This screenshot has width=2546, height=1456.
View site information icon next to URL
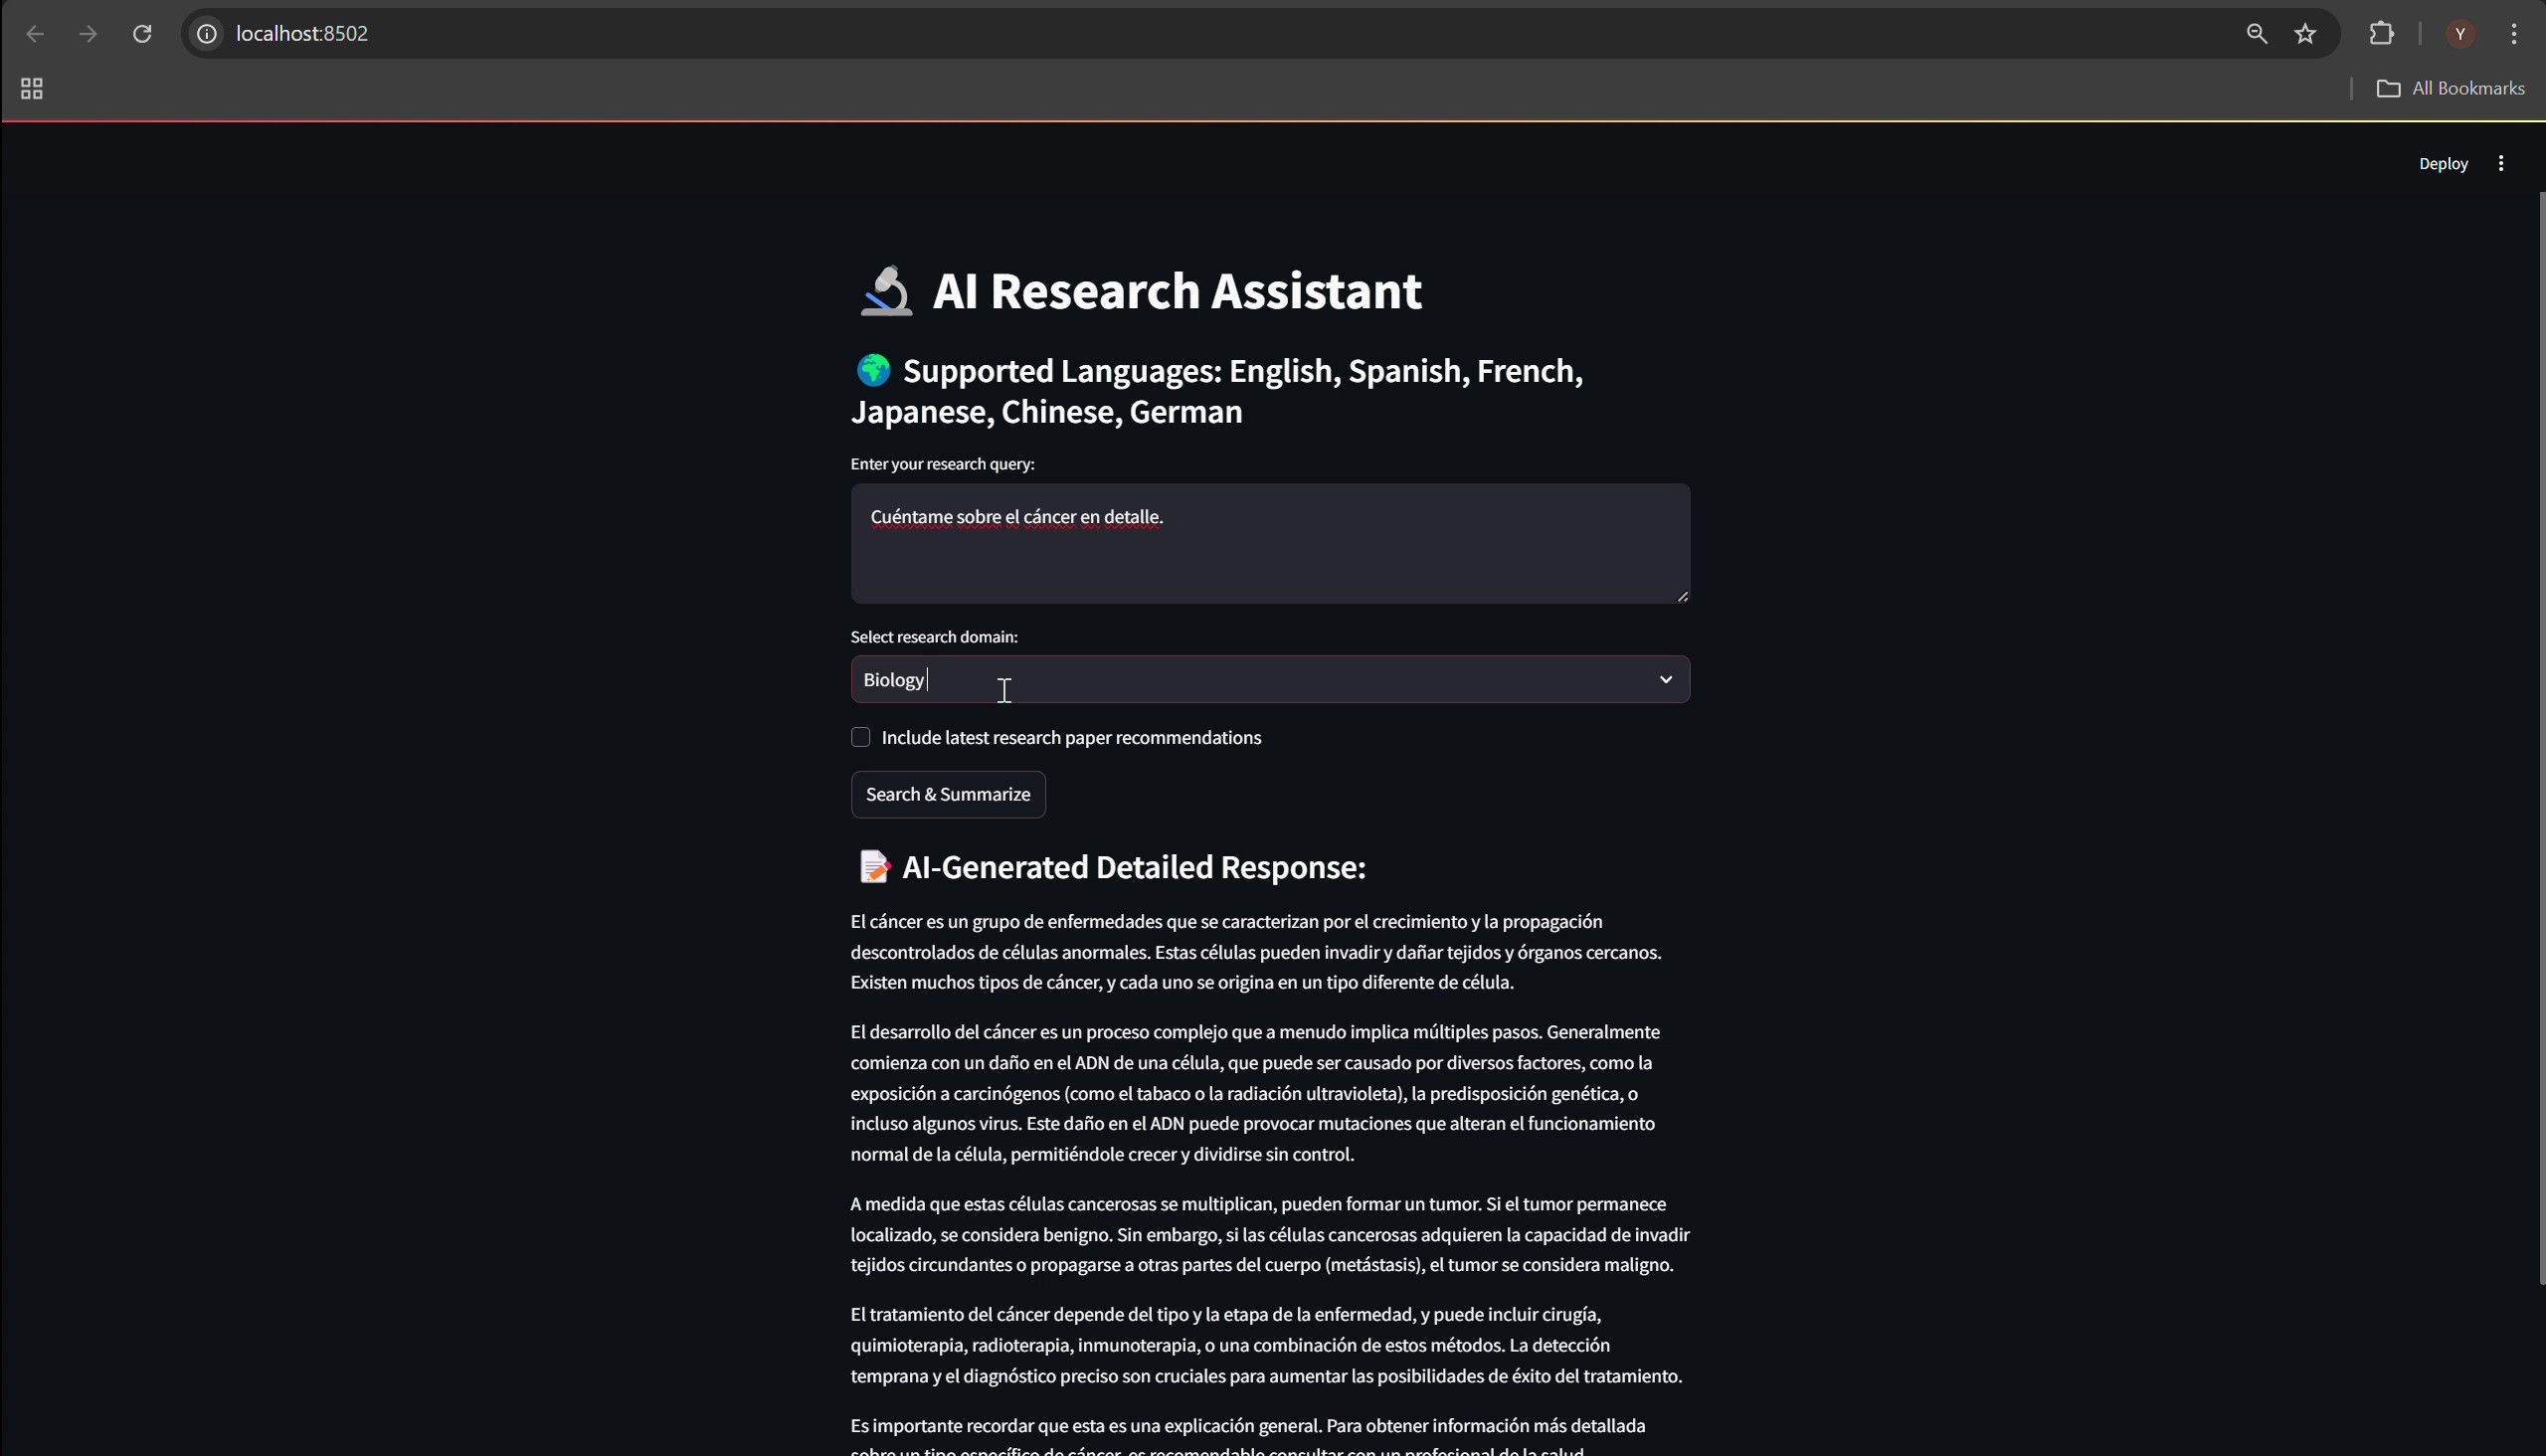[207, 34]
